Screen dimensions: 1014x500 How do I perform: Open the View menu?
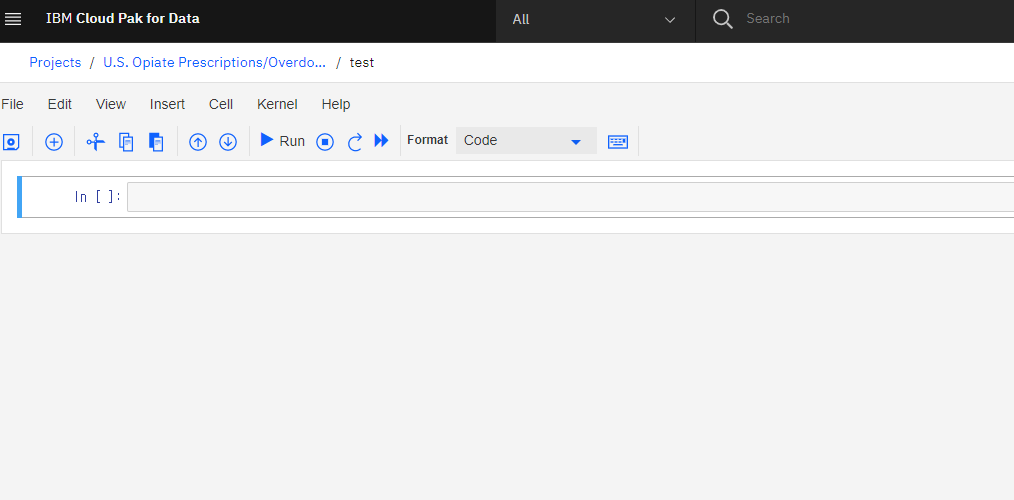(111, 104)
